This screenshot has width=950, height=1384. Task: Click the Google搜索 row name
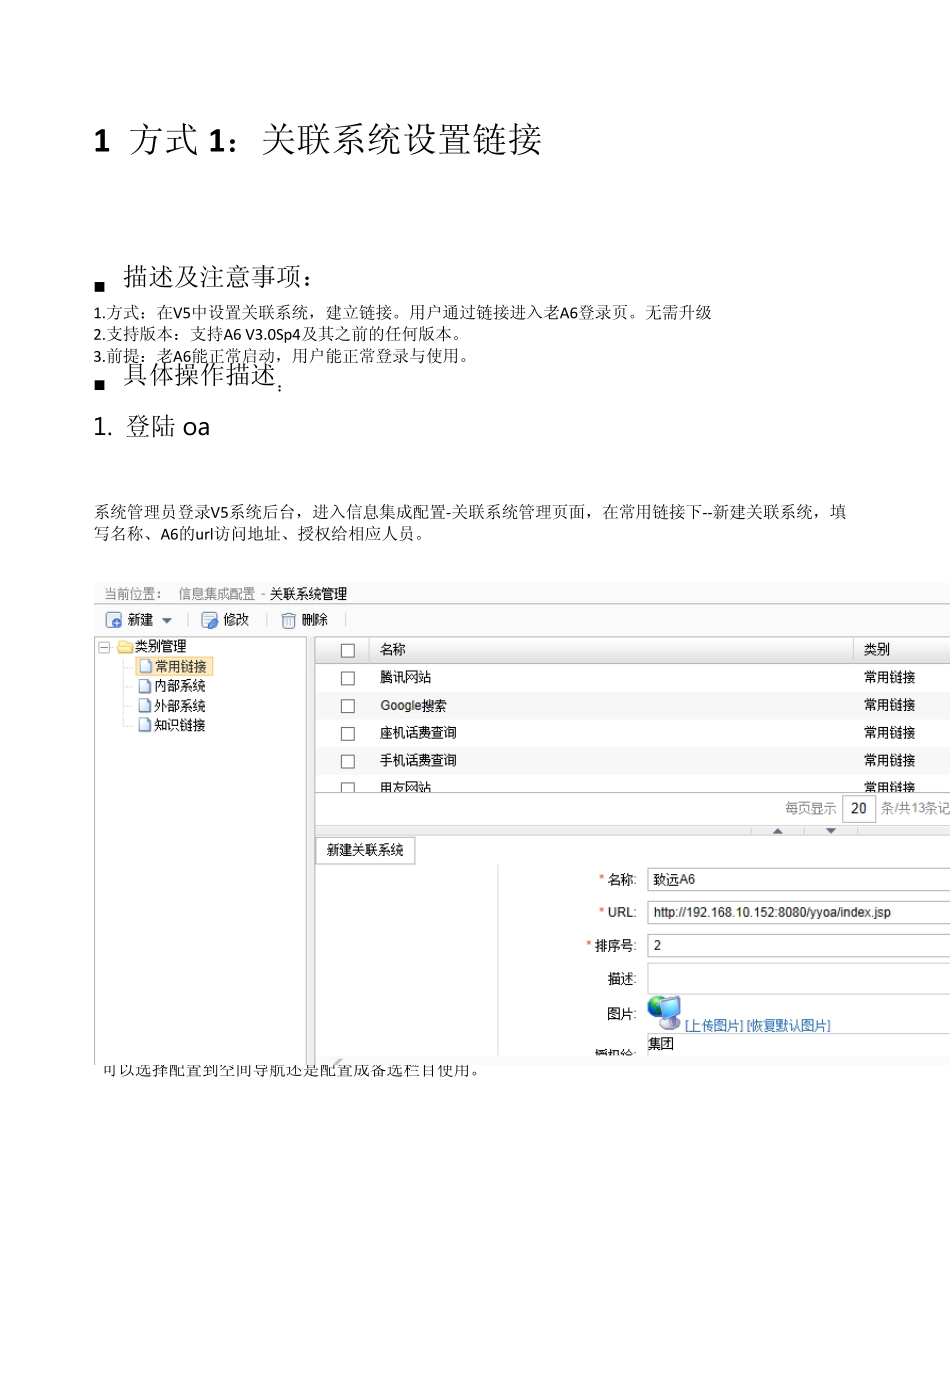tap(413, 706)
